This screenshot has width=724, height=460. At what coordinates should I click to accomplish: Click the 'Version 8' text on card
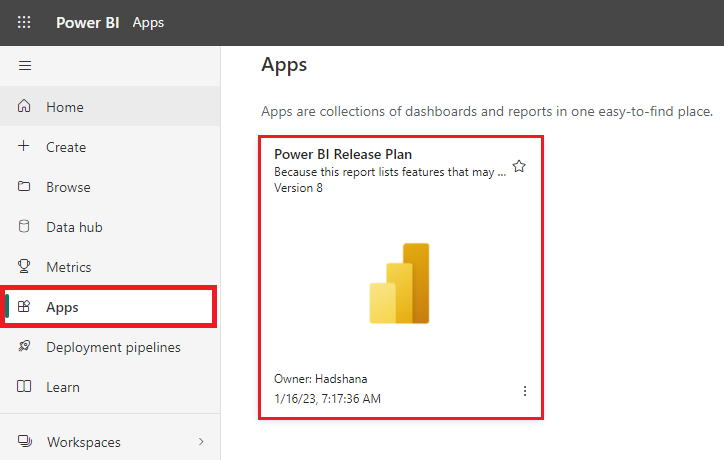298,188
